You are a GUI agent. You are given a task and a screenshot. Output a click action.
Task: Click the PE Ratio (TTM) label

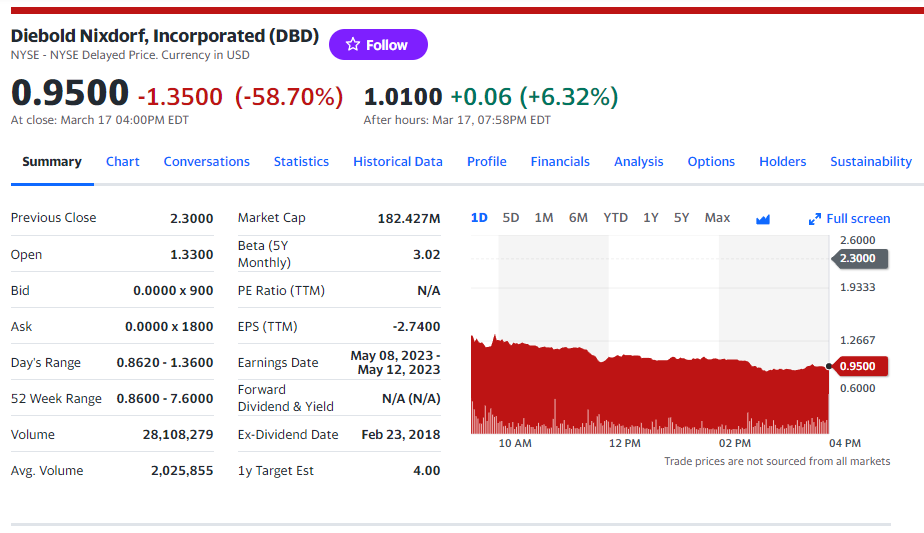pyautogui.click(x=281, y=291)
